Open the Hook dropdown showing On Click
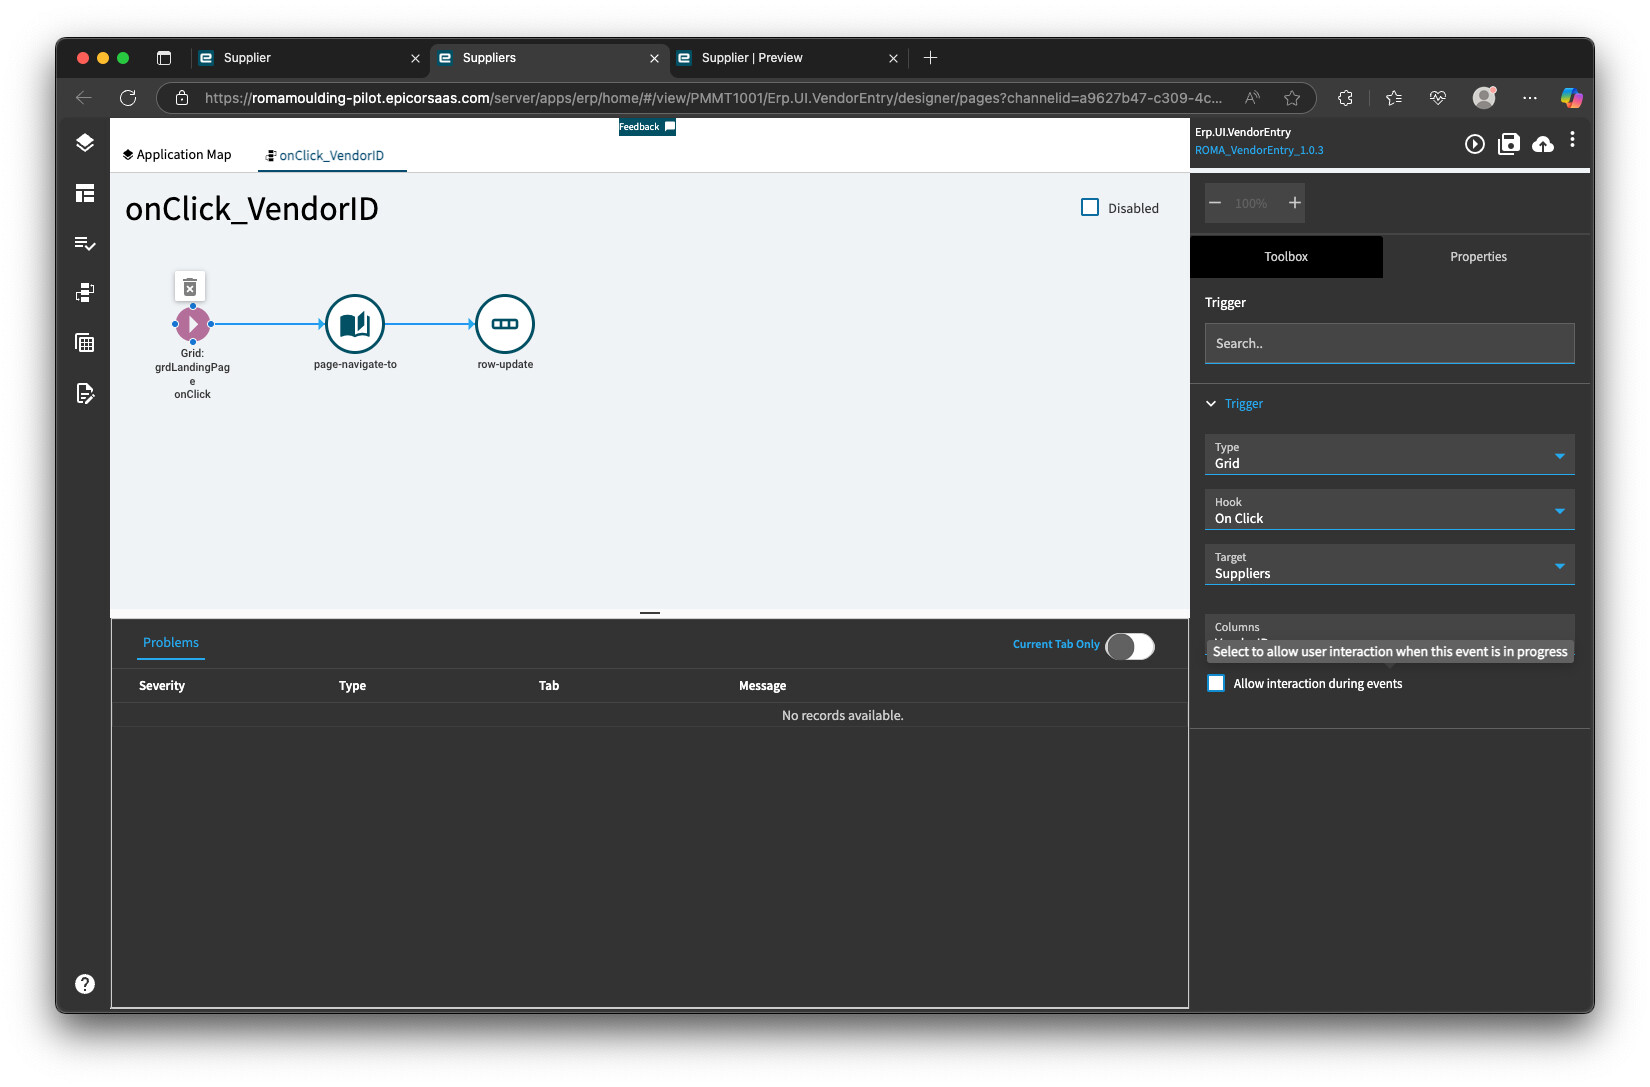Image resolution: width=1650 pixels, height=1087 pixels. (x=1389, y=509)
